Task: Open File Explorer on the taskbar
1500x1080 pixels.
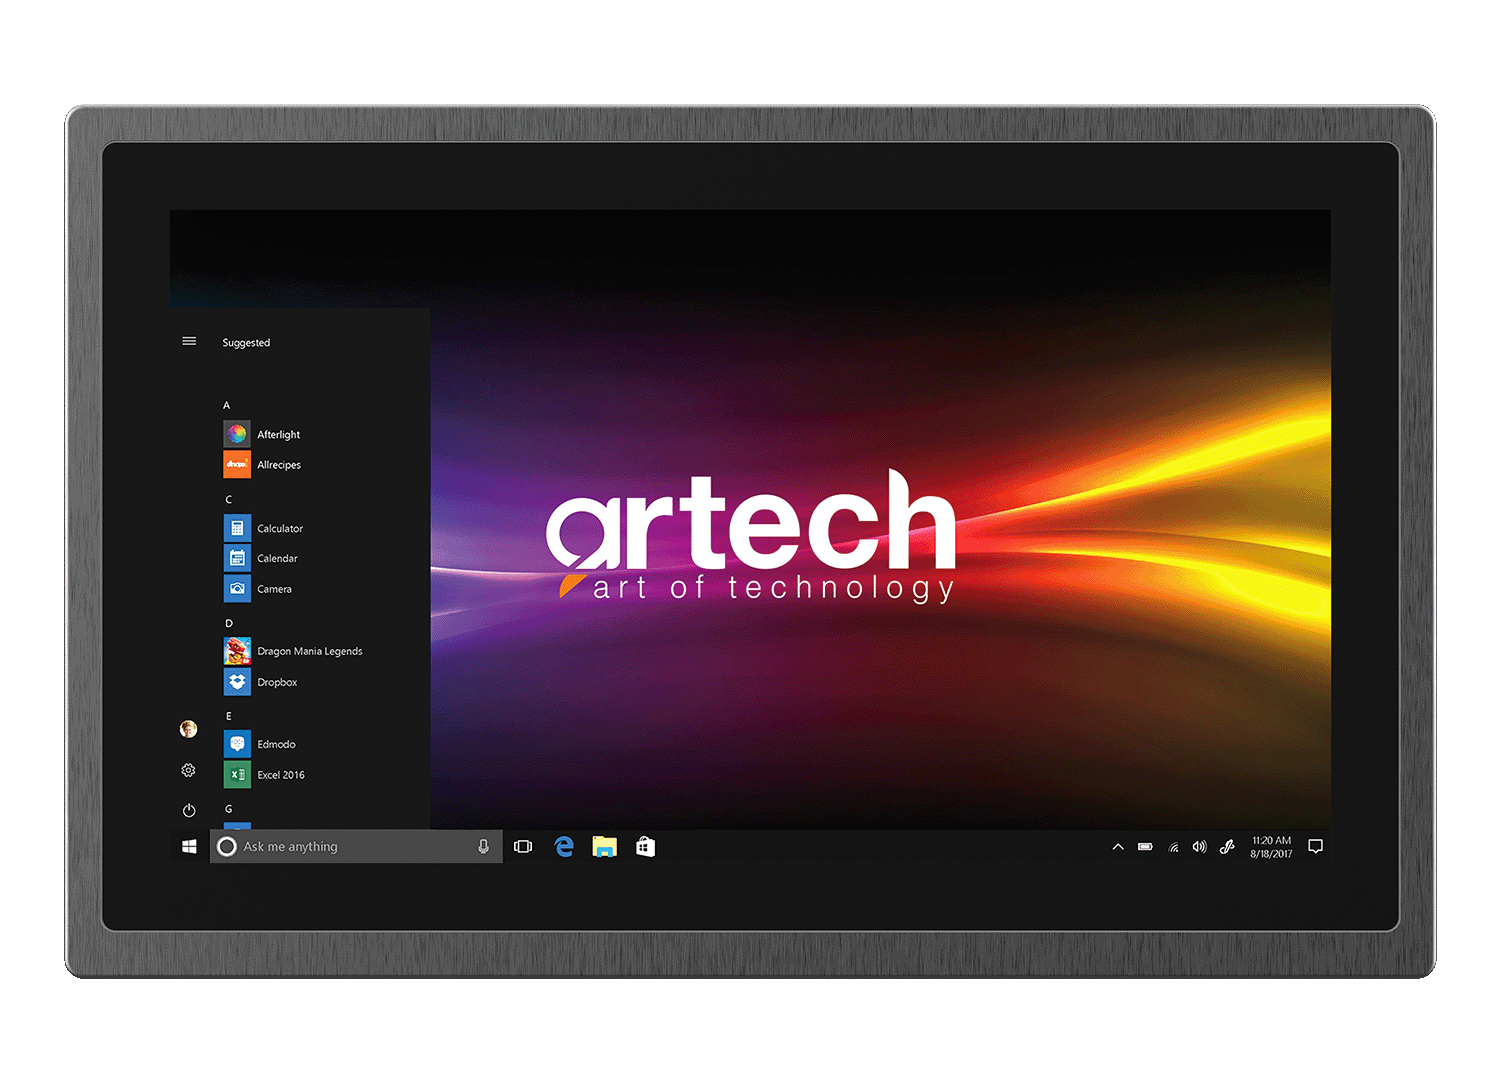Action: (x=604, y=847)
